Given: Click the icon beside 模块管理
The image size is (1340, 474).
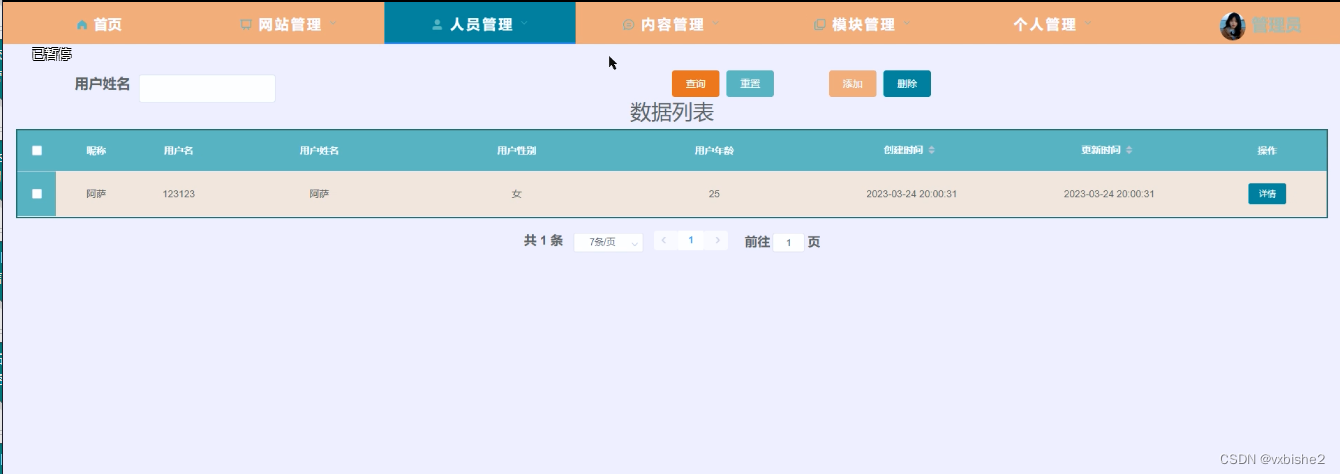Looking at the screenshot, I should (820, 25).
